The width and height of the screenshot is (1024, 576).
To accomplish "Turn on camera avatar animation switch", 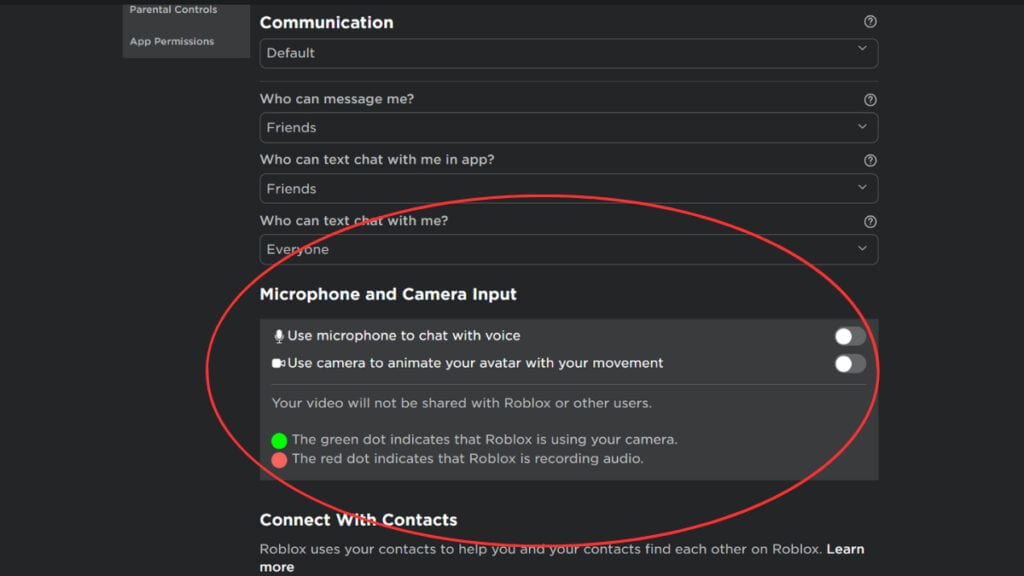I will click(849, 364).
